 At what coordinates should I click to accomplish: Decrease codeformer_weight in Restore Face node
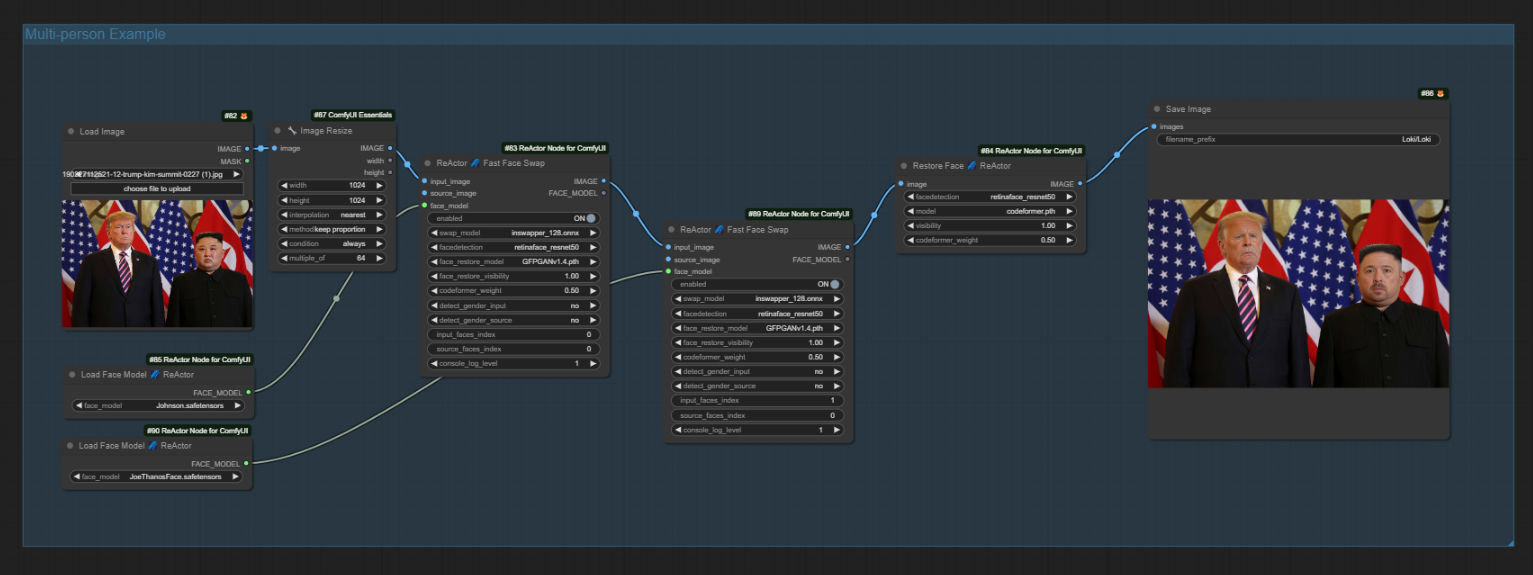tap(912, 240)
